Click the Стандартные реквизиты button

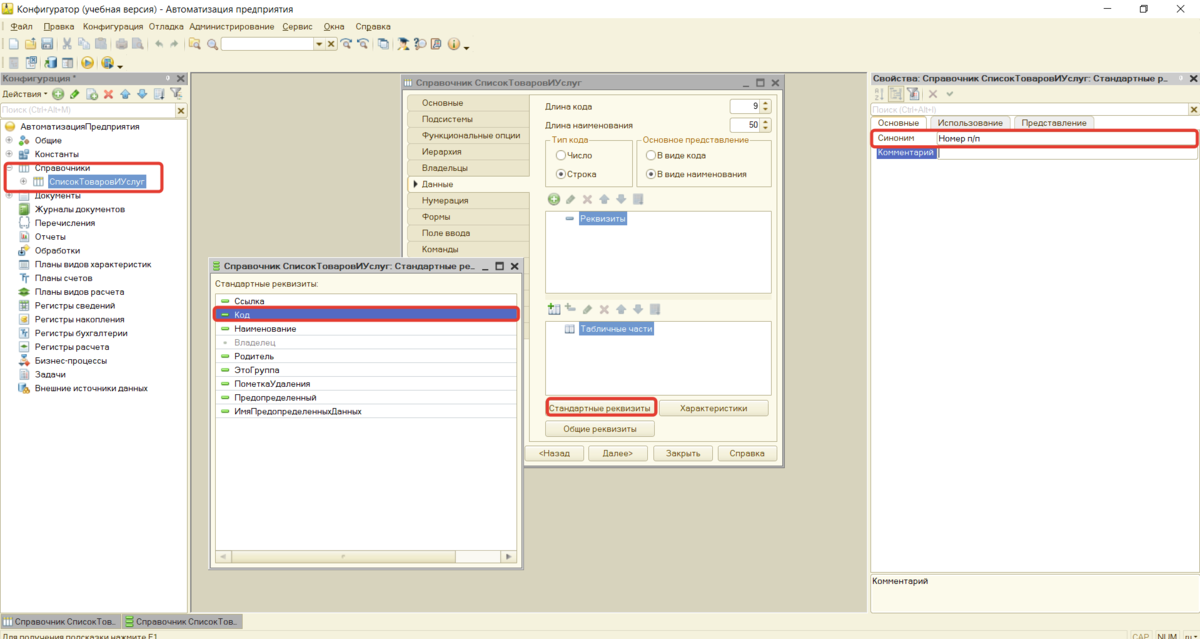point(600,408)
